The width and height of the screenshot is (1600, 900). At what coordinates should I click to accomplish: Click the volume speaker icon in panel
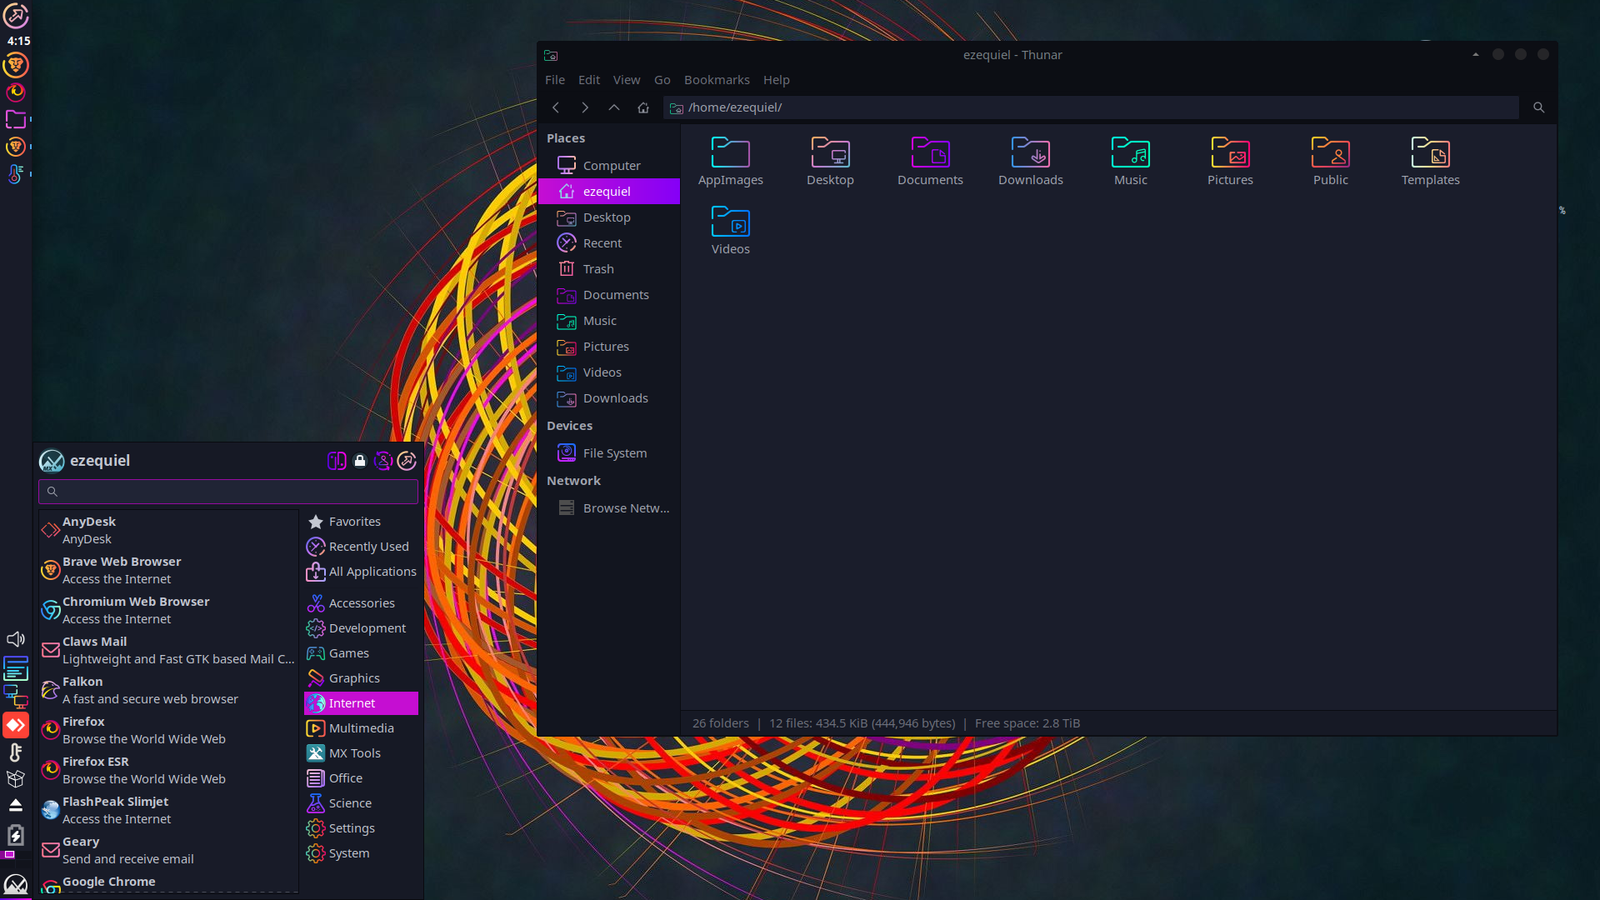pos(16,639)
